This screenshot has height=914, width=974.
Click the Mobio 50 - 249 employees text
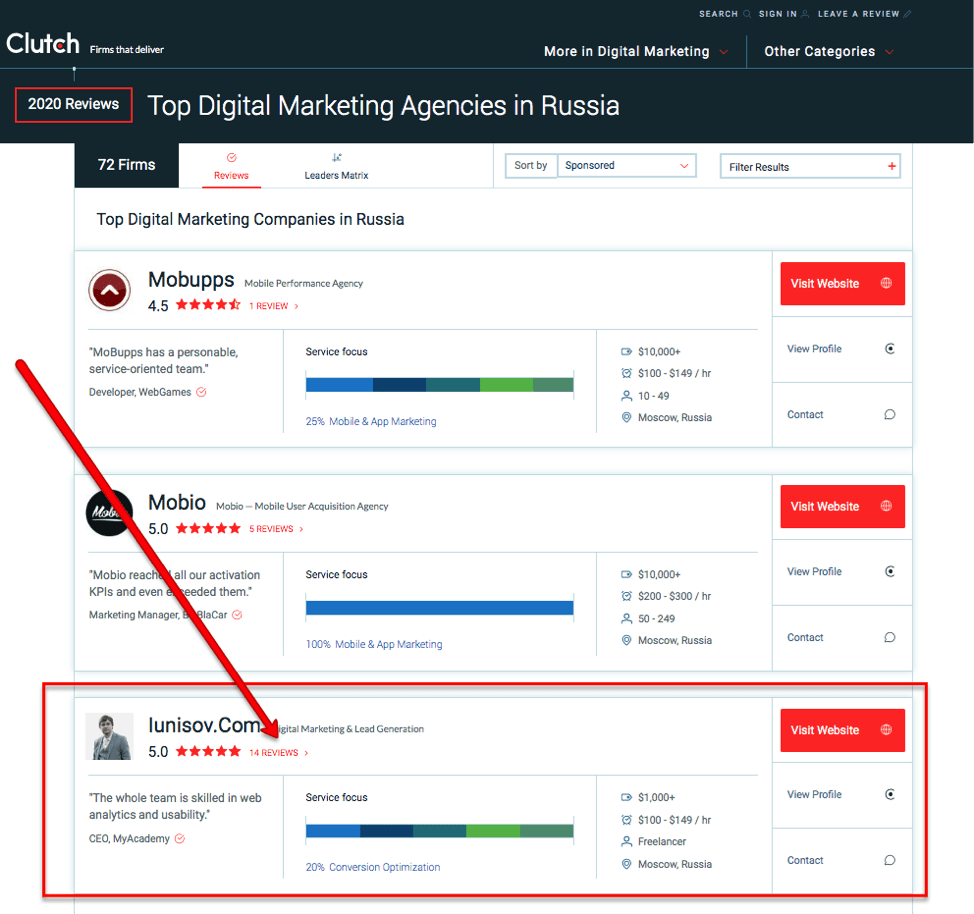(657, 619)
